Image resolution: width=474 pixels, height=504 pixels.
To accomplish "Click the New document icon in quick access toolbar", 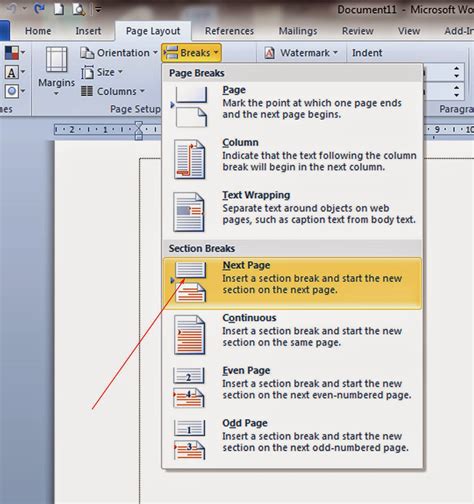I will click(x=59, y=9).
